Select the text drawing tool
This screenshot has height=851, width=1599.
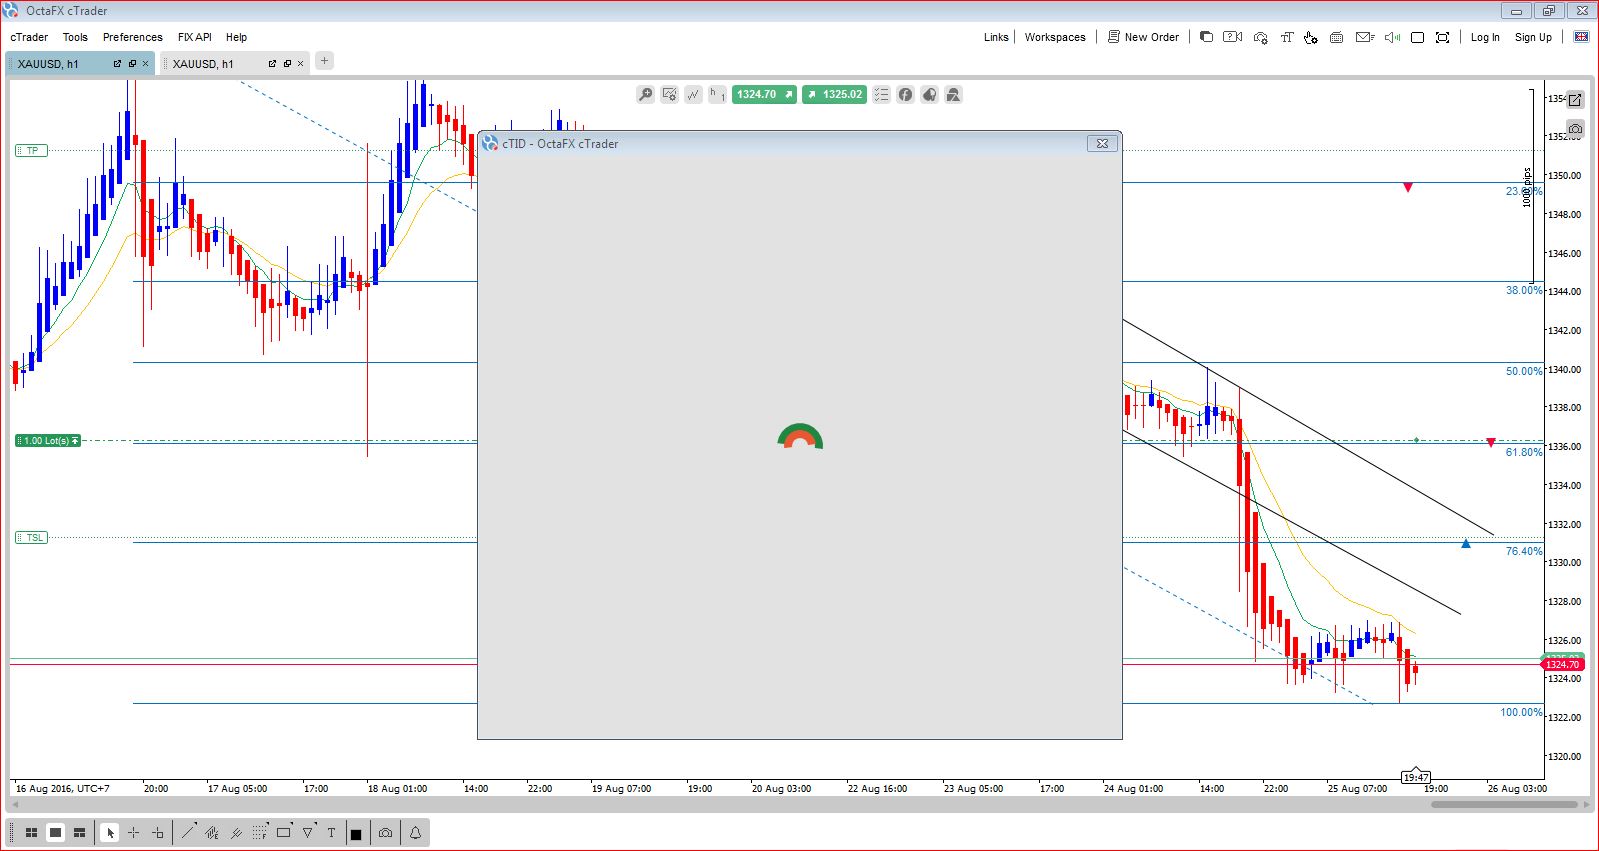coord(331,832)
